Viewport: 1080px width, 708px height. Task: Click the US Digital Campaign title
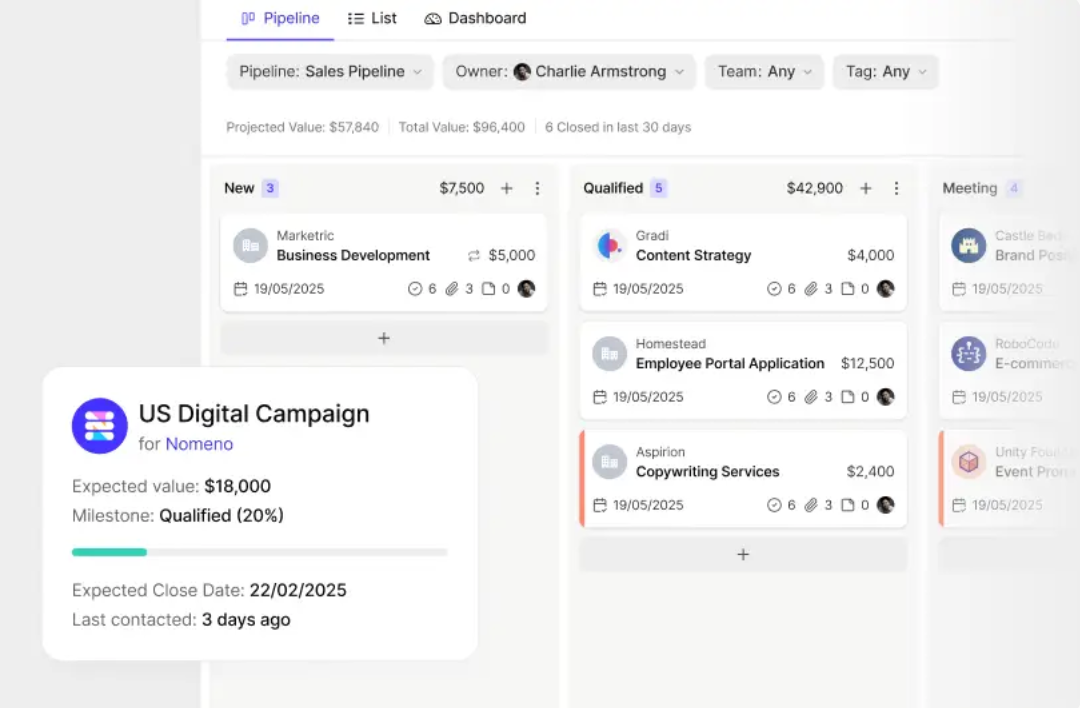(x=254, y=414)
